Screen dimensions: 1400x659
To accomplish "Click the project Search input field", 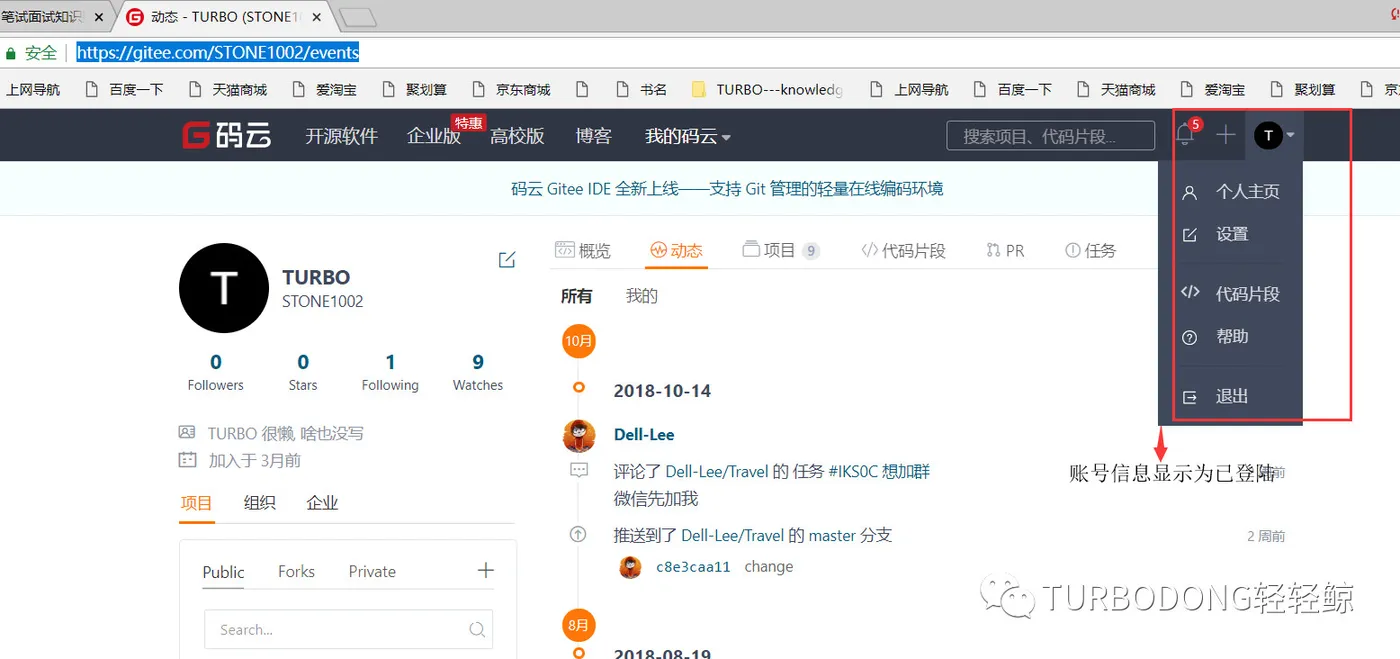I will pos(348,630).
